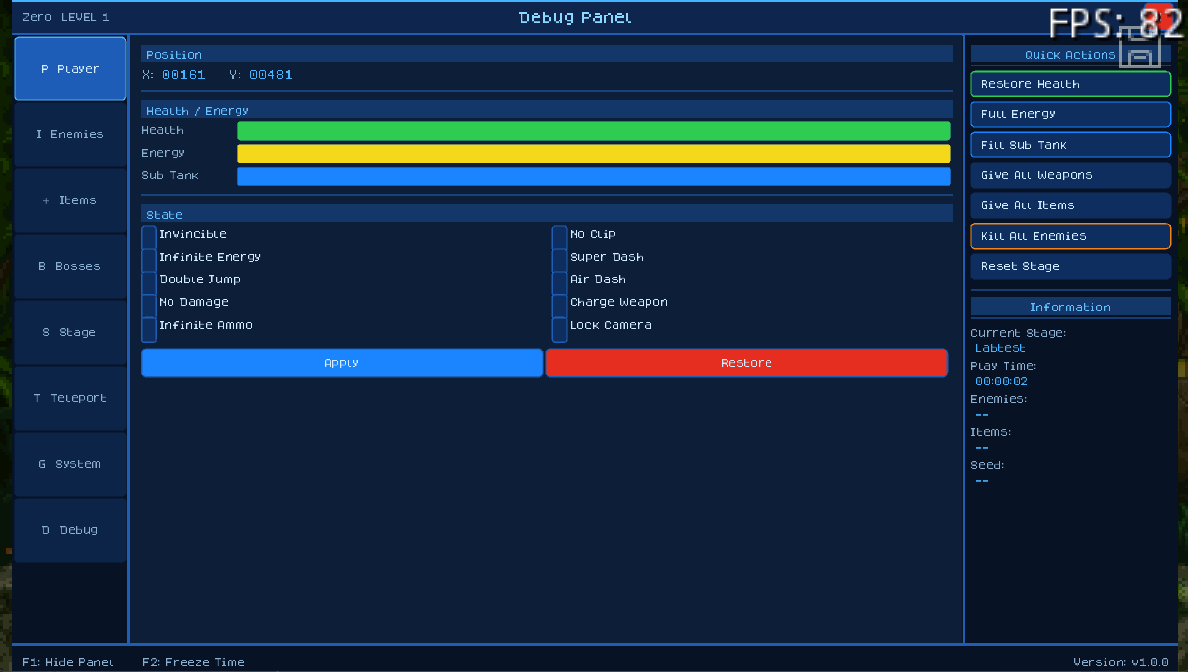The height and width of the screenshot is (672, 1188).
Task: Click the red Restore button
Action: [746, 363]
